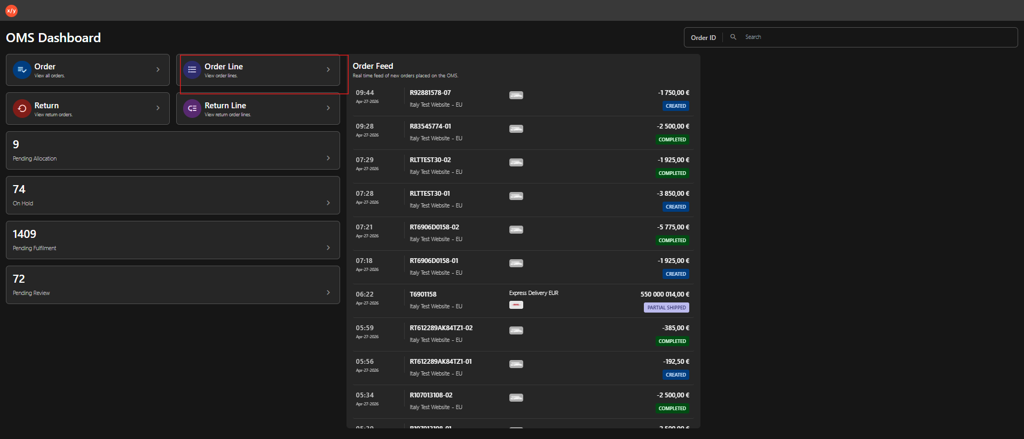The width and height of the screenshot is (1024, 439).
Task: Expand the Return Line card chevron
Action: tap(328, 108)
